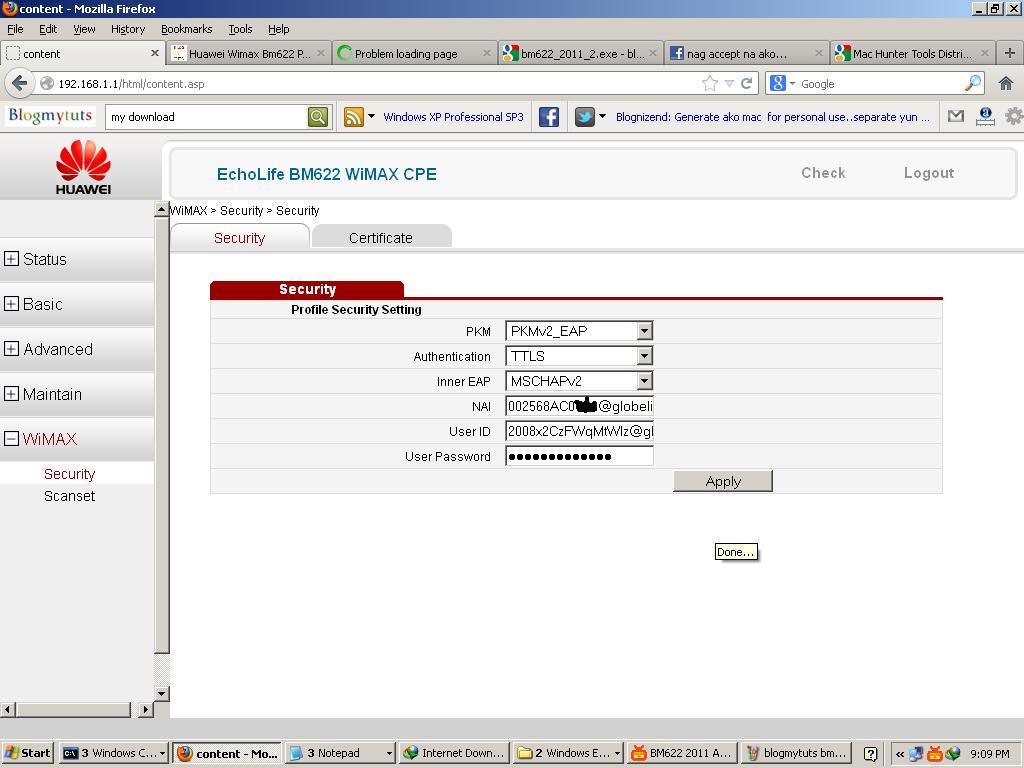The height and width of the screenshot is (768, 1024).
Task: Open the Help menu
Action: pos(278,29)
